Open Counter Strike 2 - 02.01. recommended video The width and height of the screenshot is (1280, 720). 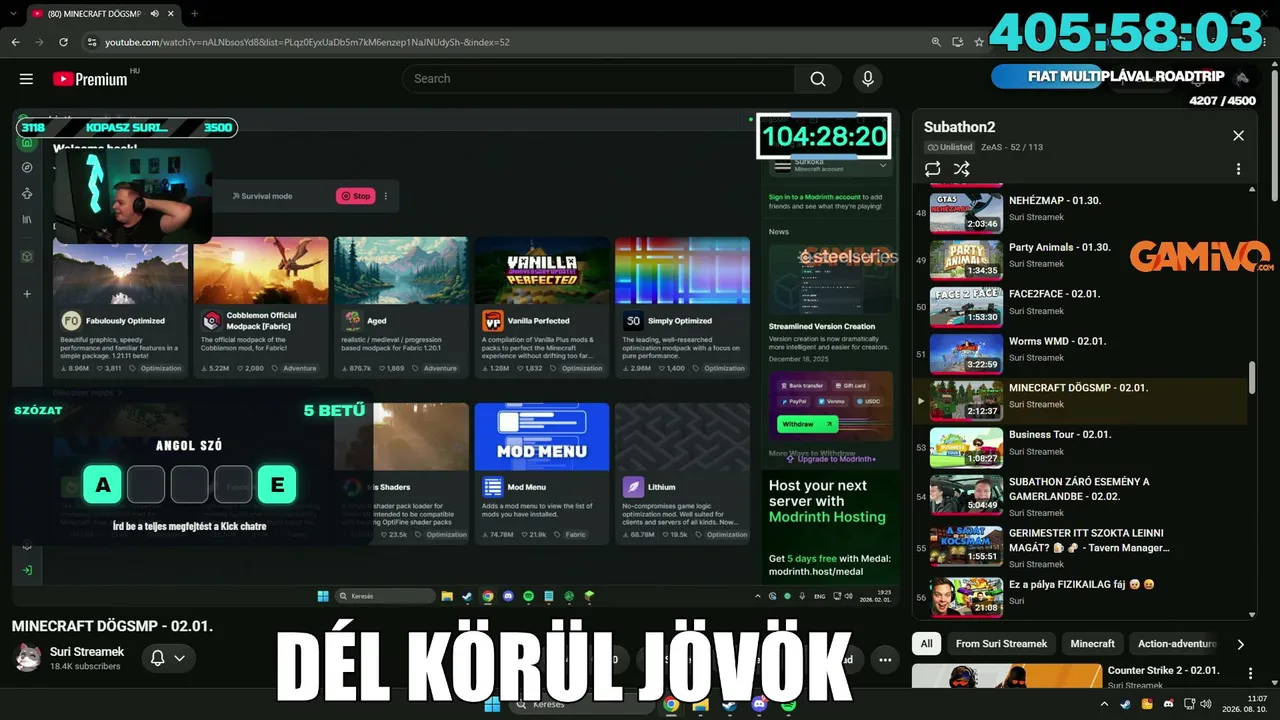tap(1163, 670)
